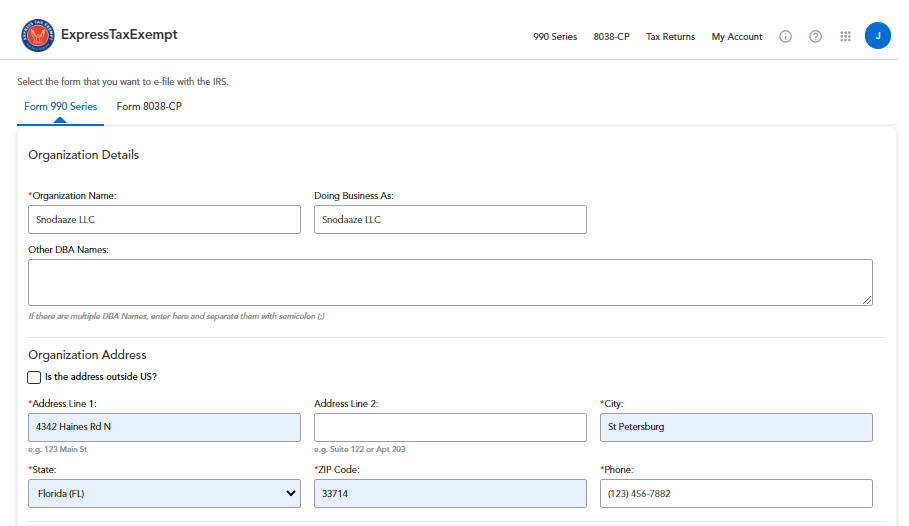The height and width of the screenshot is (526, 909).
Task: Click the empty Address Line 2 field
Action: 450,427
